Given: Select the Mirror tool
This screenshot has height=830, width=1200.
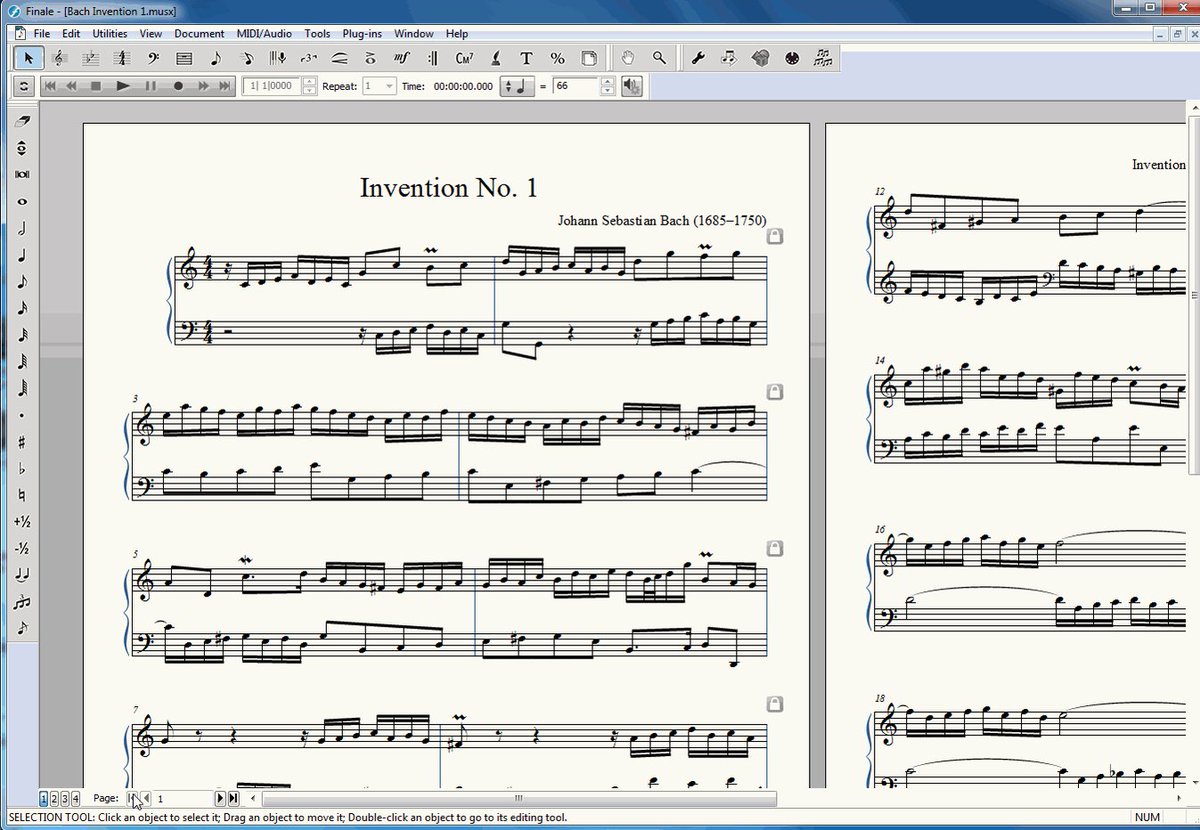Looking at the screenshot, I should point(823,58).
